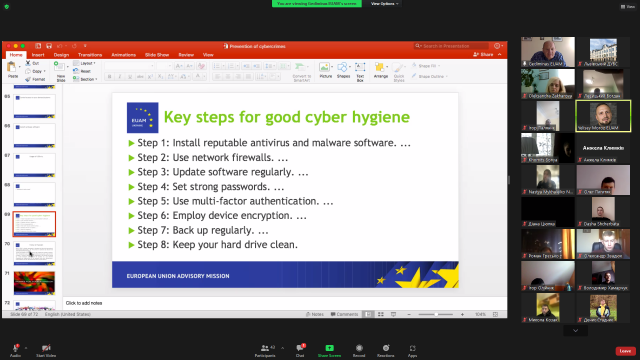Start video in Zoom toolbar

(46, 350)
